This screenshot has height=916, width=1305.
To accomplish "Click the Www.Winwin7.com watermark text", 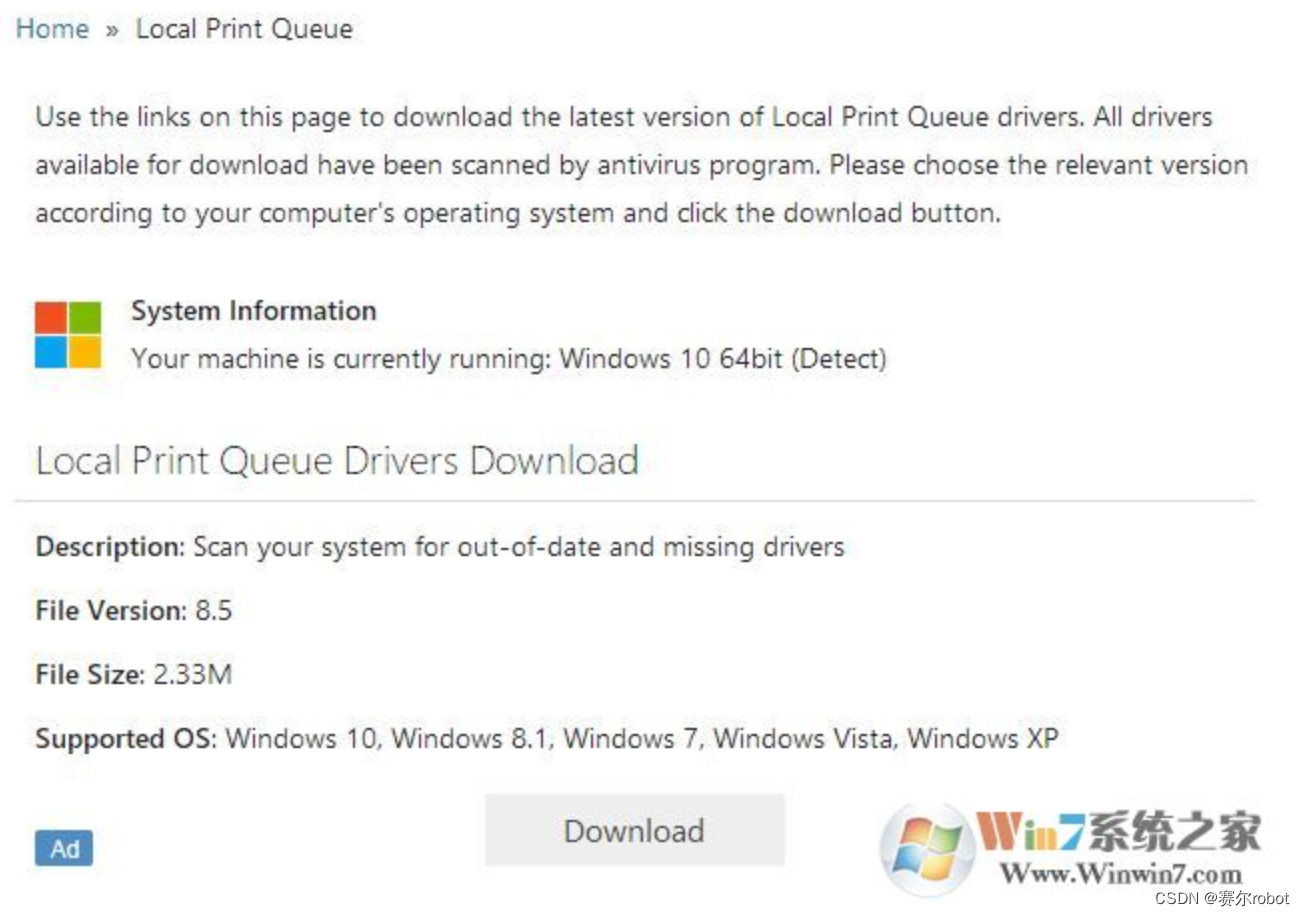I will [1120, 873].
